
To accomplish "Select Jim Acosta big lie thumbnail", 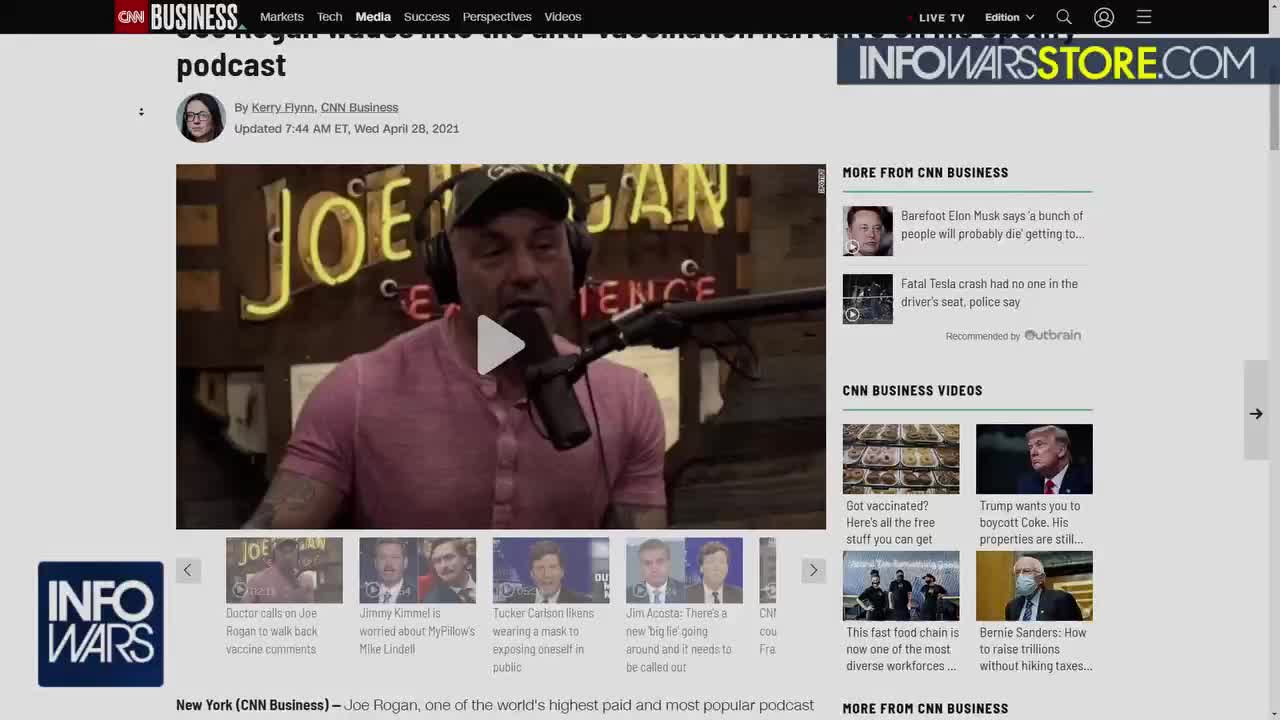I will [684, 570].
